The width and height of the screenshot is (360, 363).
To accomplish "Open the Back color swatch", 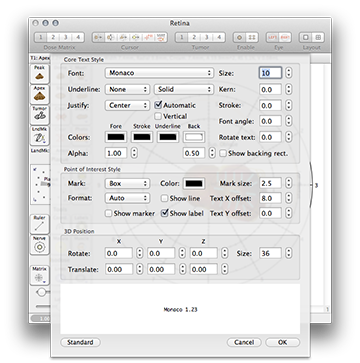I will (x=194, y=137).
